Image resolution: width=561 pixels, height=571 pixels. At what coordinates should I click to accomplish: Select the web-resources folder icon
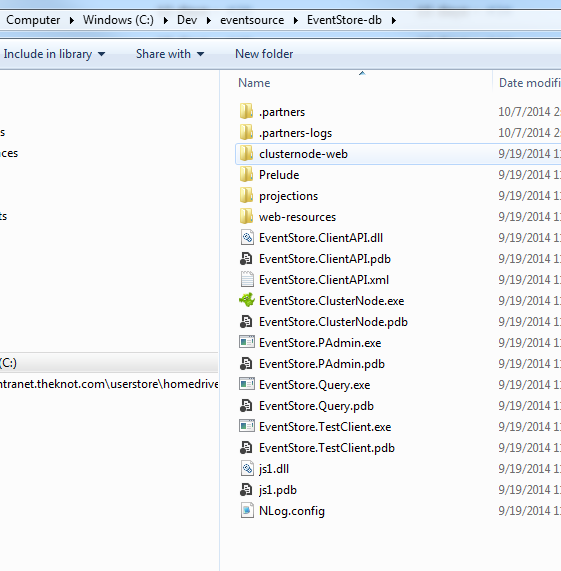[246, 216]
